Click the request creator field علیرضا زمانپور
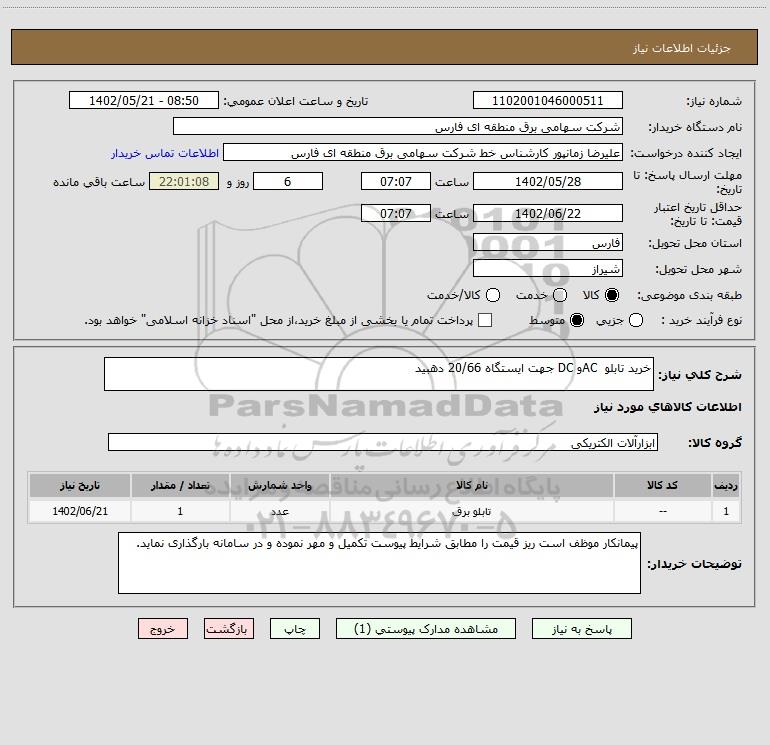770x745 pixels. click(423, 152)
